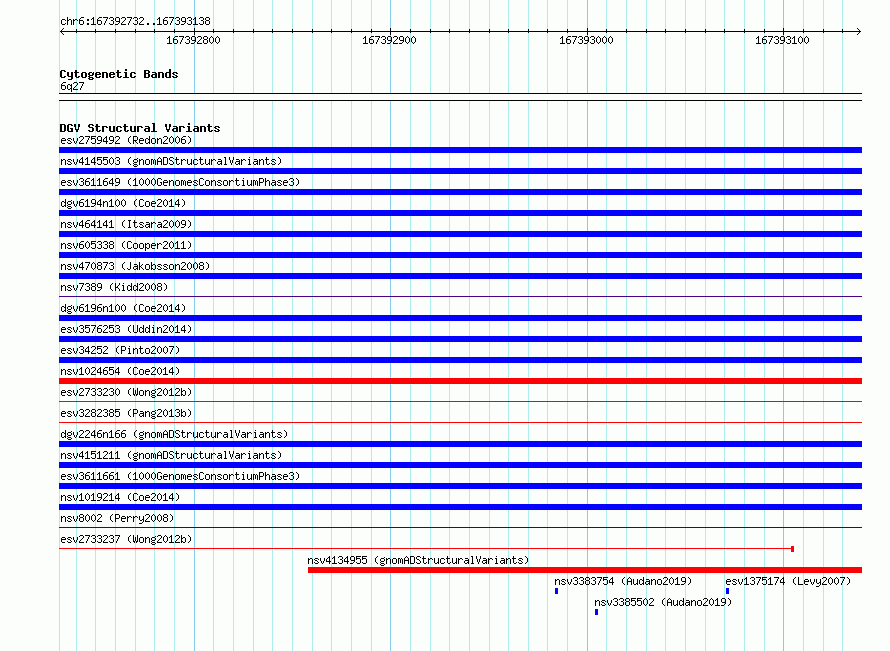Viewport: 890px width, 651px height.
Task: Click the small blue marker under nsv3385502
Action: (597, 612)
